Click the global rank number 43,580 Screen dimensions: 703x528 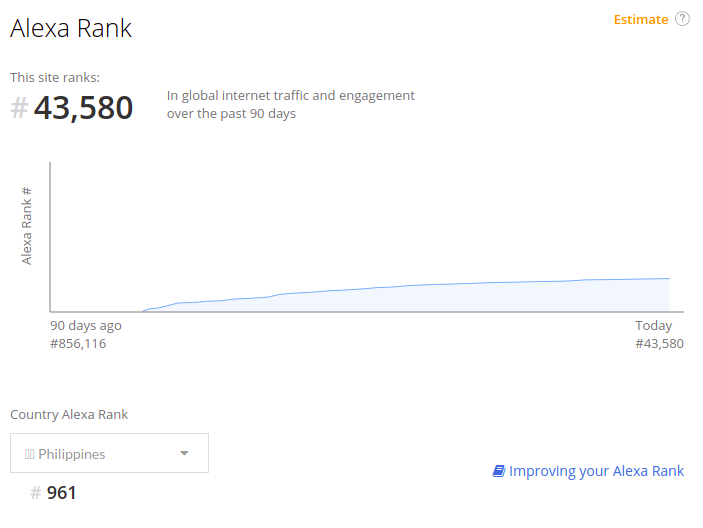(x=83, y=108)
